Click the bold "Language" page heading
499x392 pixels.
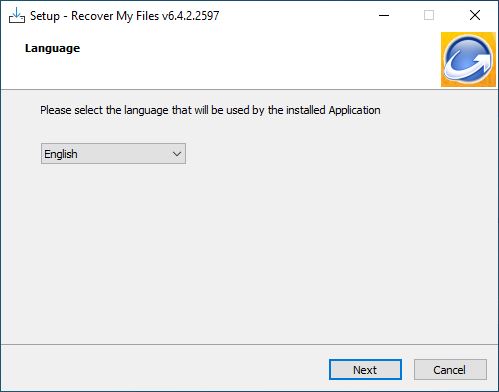pos(52,49)
